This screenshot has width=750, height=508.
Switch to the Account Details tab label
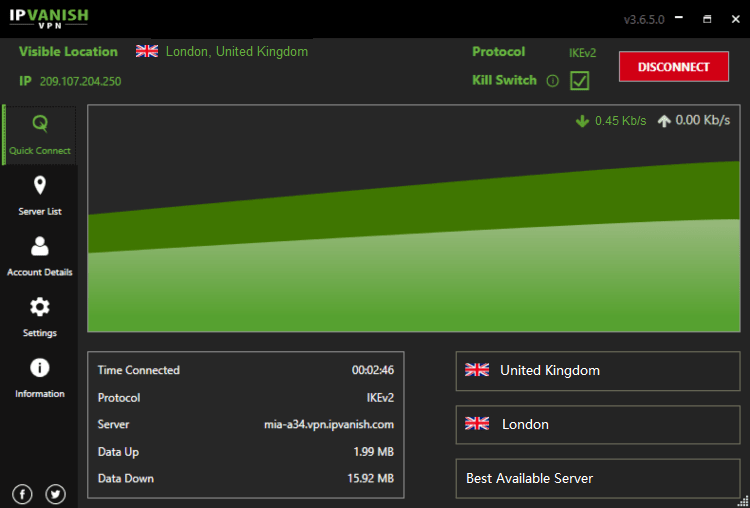pyautogui.click(x=40, y=272)
